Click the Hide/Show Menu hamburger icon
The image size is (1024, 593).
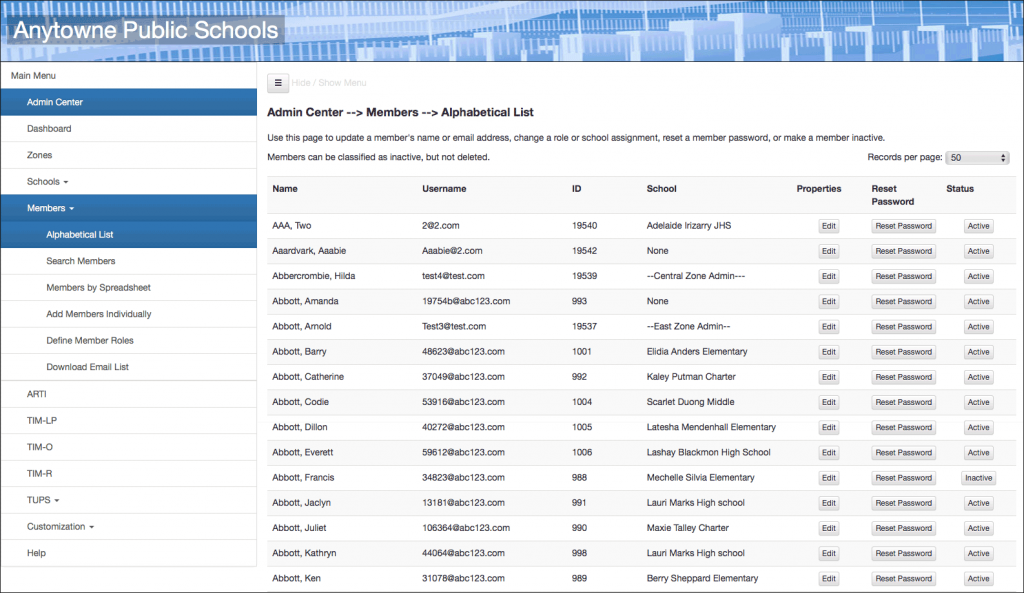(276, 83)
